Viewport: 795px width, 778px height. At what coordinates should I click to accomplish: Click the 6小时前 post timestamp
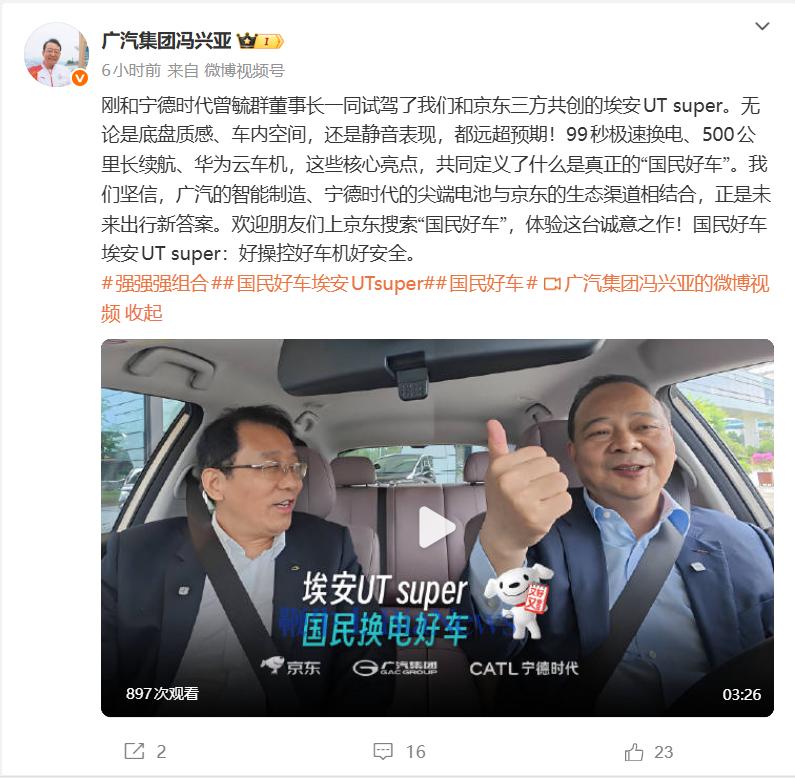click(x=131, y=70)
